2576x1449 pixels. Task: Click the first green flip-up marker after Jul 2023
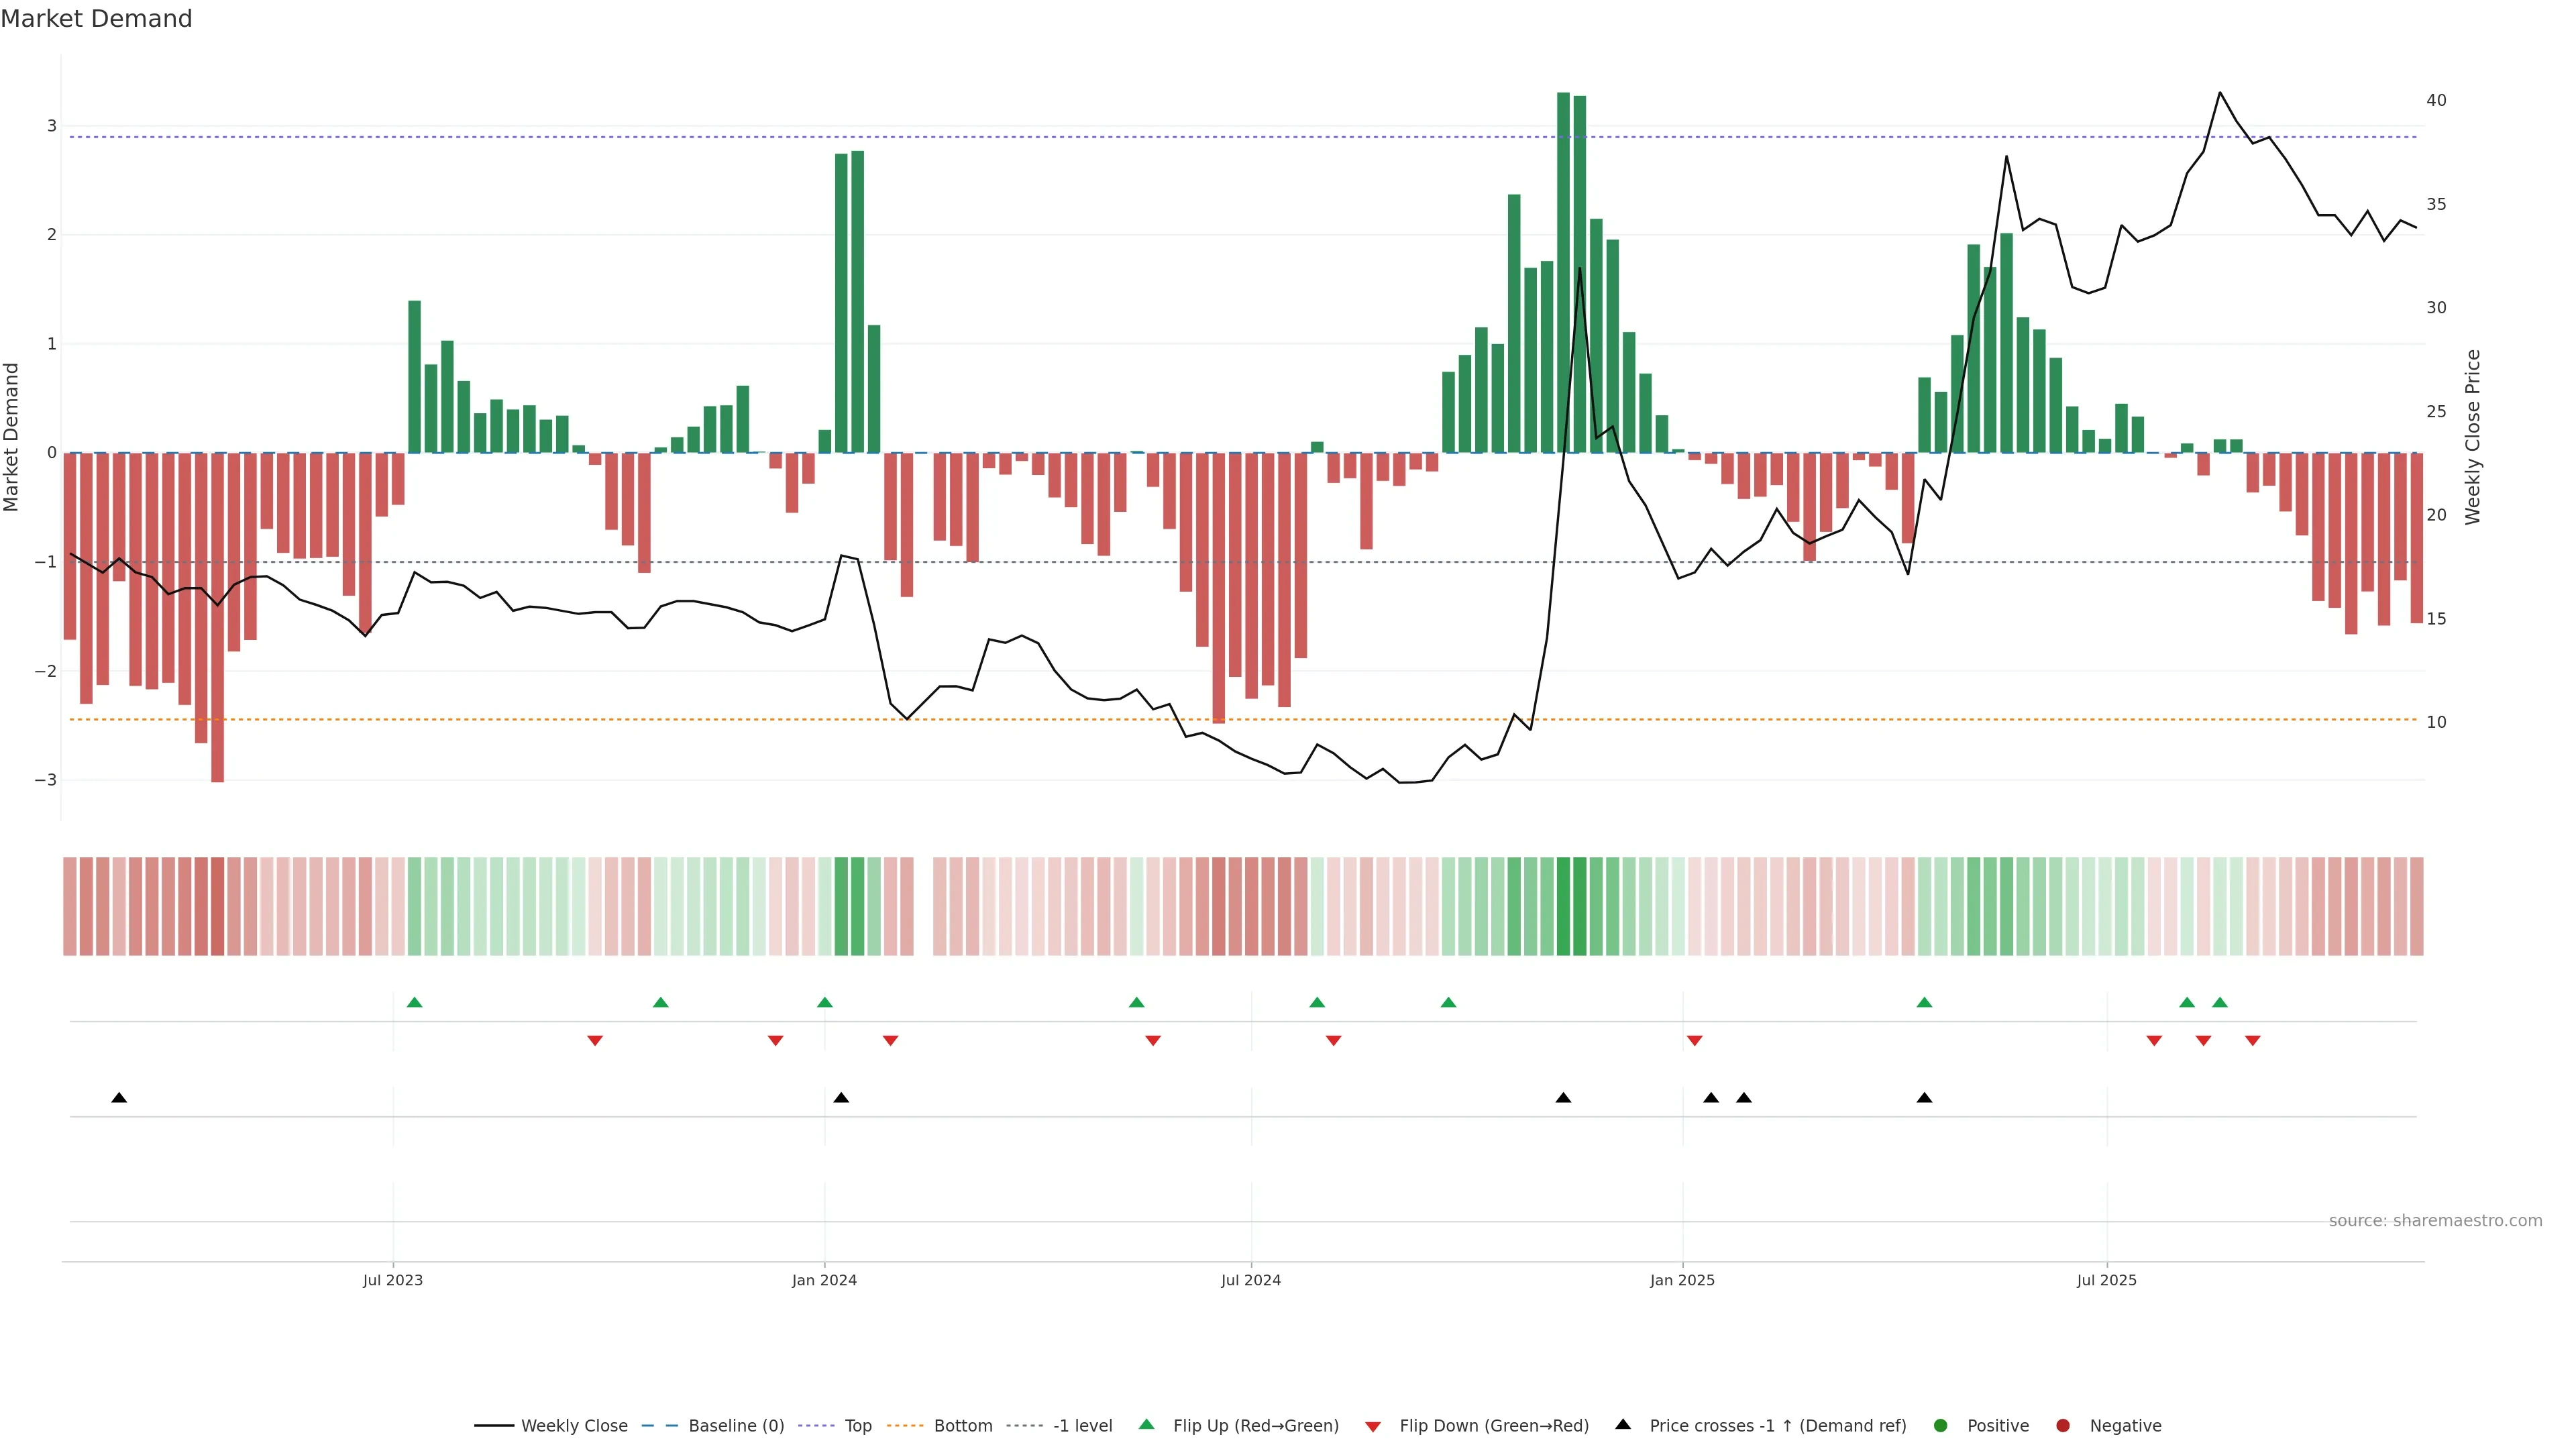(415, 1003)
